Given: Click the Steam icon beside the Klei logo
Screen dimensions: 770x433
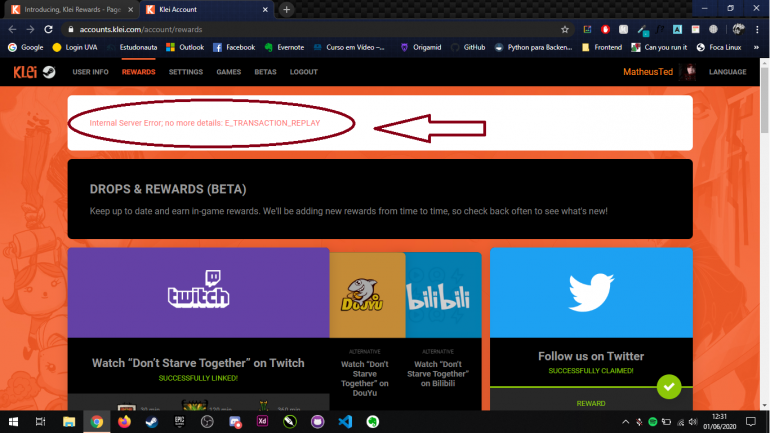Looking at the screenshot, I should pyautogui.click(x=49, y=72).
